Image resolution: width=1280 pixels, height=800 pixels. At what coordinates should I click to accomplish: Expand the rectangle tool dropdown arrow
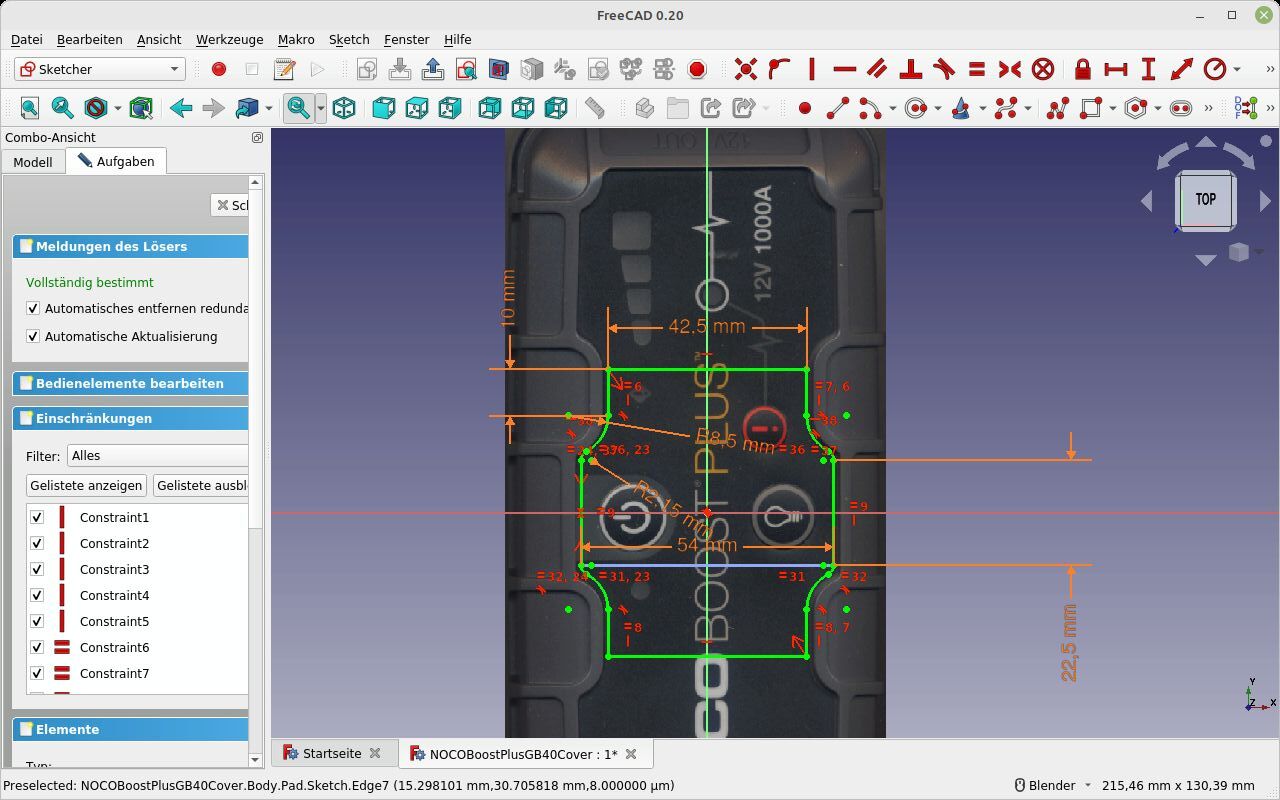click(x=1112, y=108)
